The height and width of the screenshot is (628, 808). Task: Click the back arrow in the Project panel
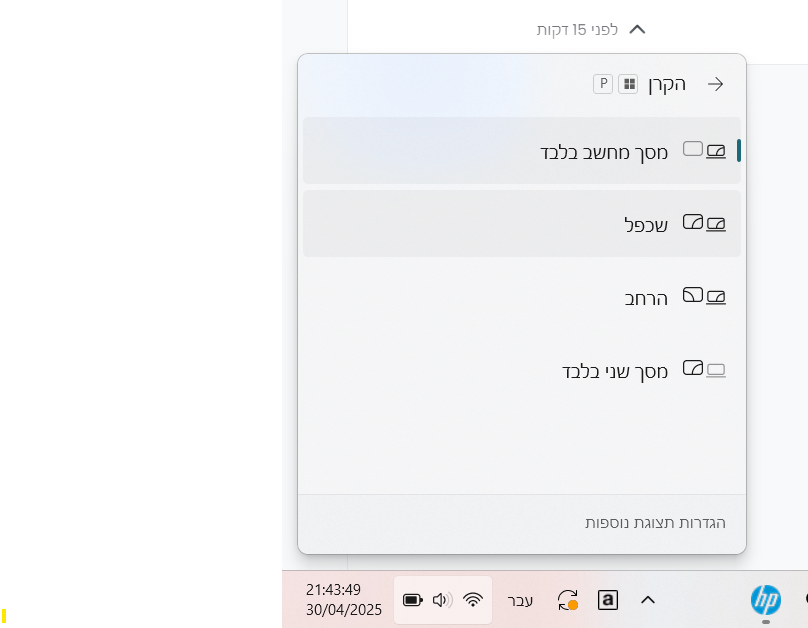pyautogui.click(x=715, y=85)
